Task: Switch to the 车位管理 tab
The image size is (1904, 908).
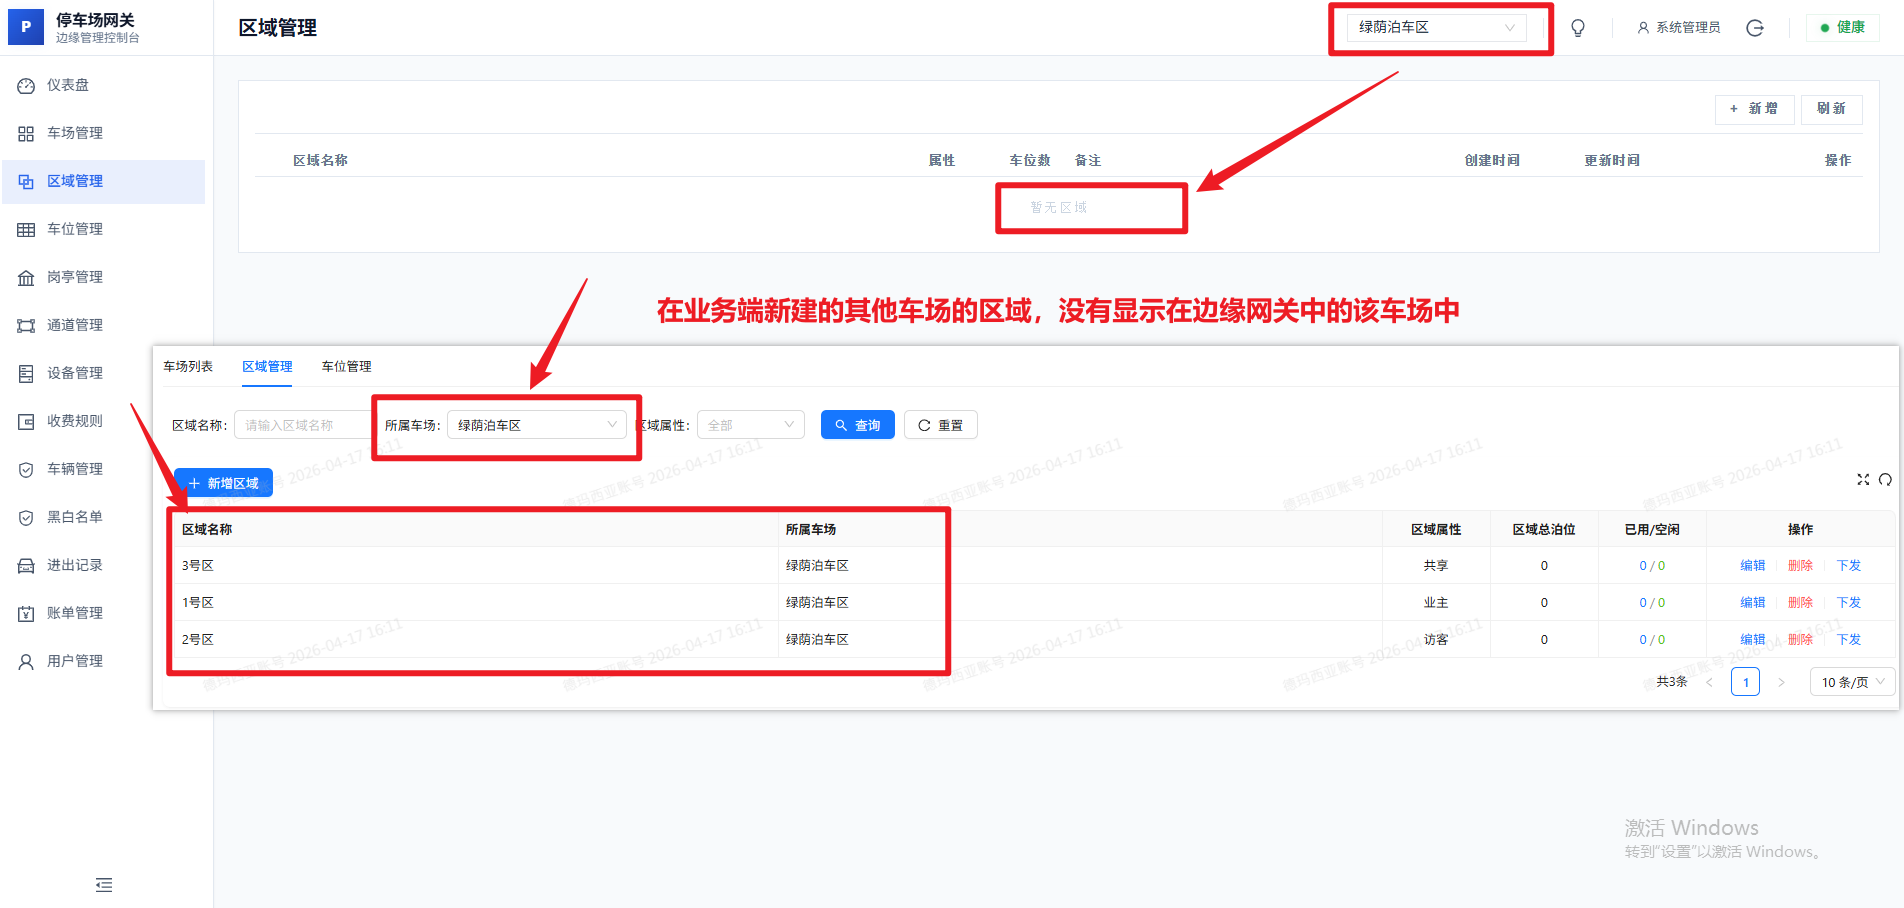Action: point(346,367)
